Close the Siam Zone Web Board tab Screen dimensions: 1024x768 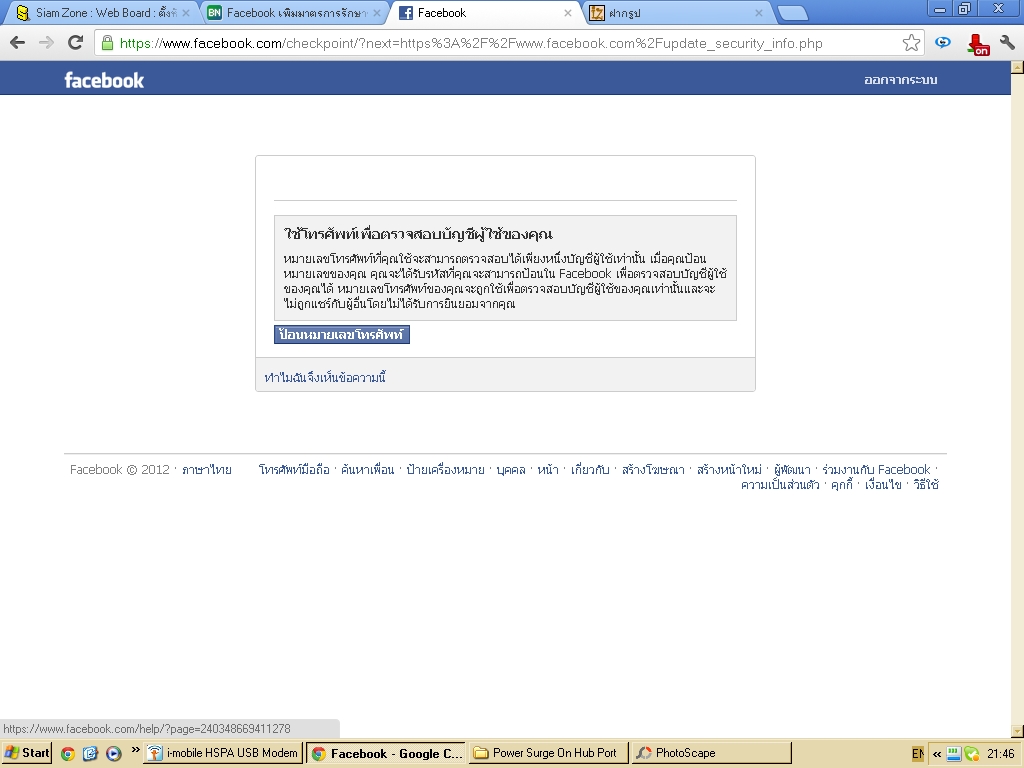point(185,13)
